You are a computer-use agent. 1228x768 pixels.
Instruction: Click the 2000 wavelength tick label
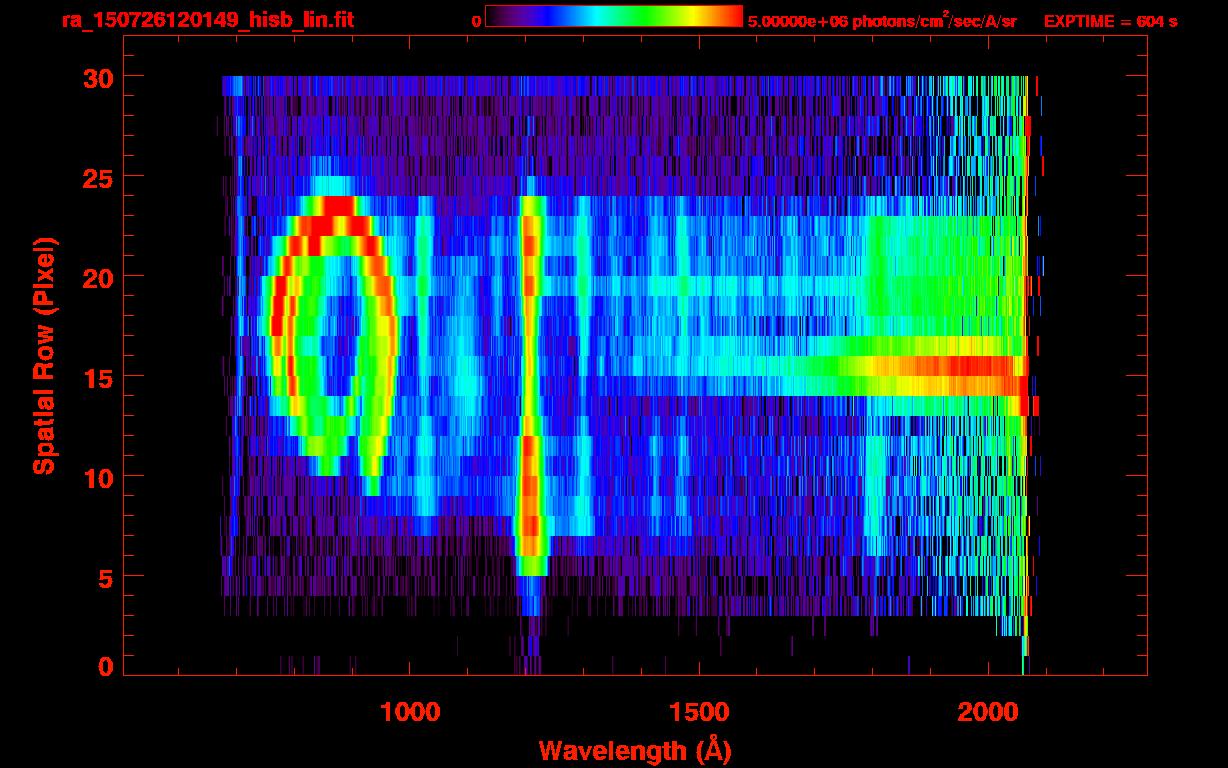[x=987, y=711]
